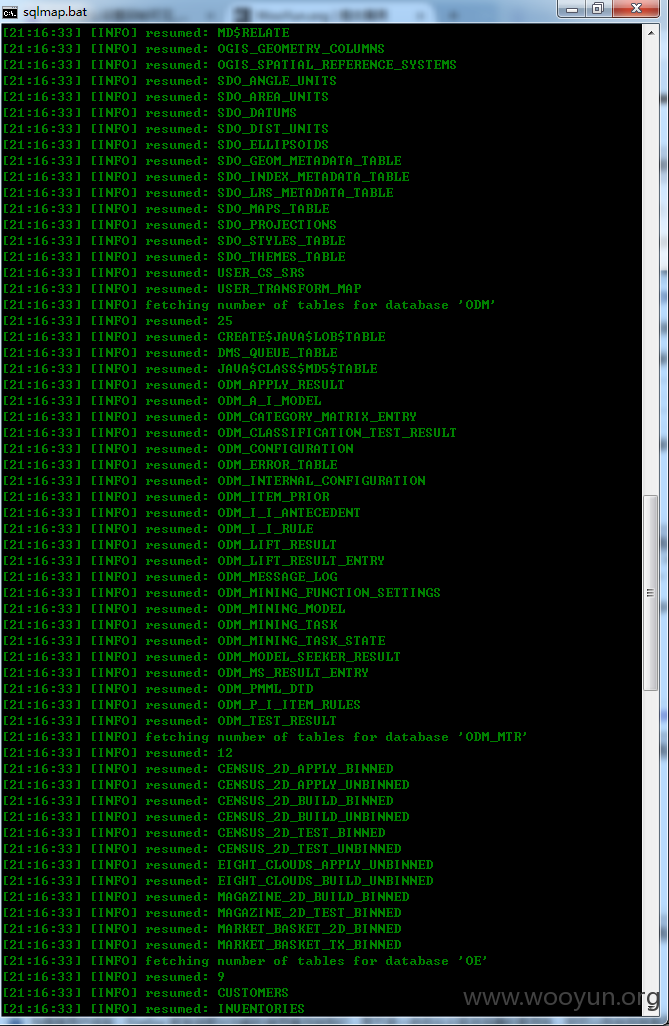Click the SDO_INDEX_METADATA_TABLE entry

pos(313,177)
